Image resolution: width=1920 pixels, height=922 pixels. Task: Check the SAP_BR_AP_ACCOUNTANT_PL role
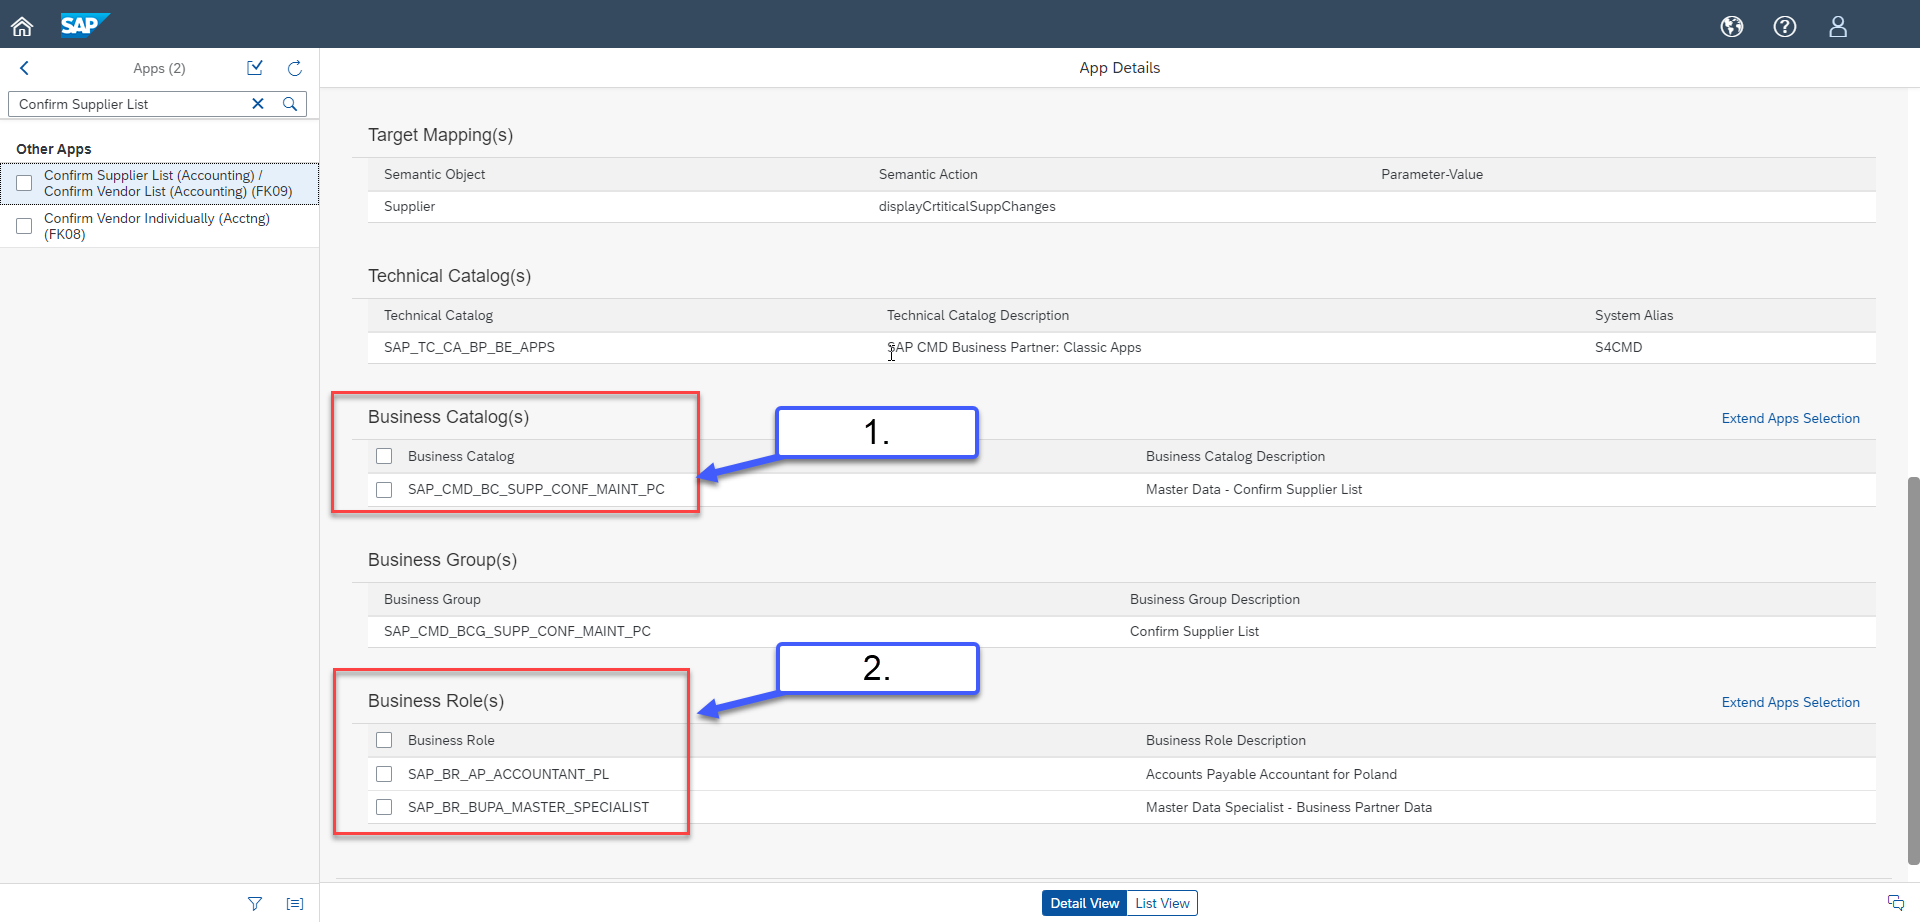pos(384,774)
